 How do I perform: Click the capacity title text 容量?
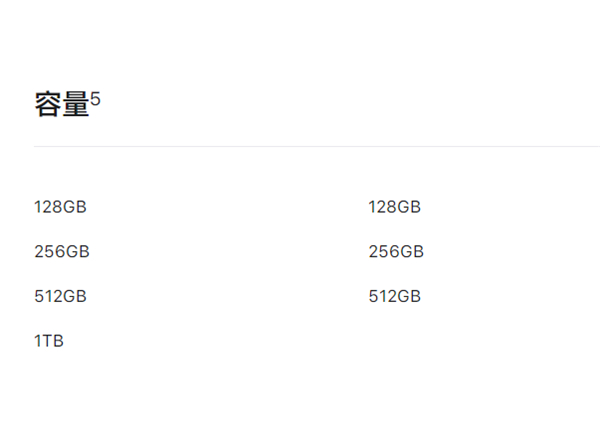click(62, 105)
